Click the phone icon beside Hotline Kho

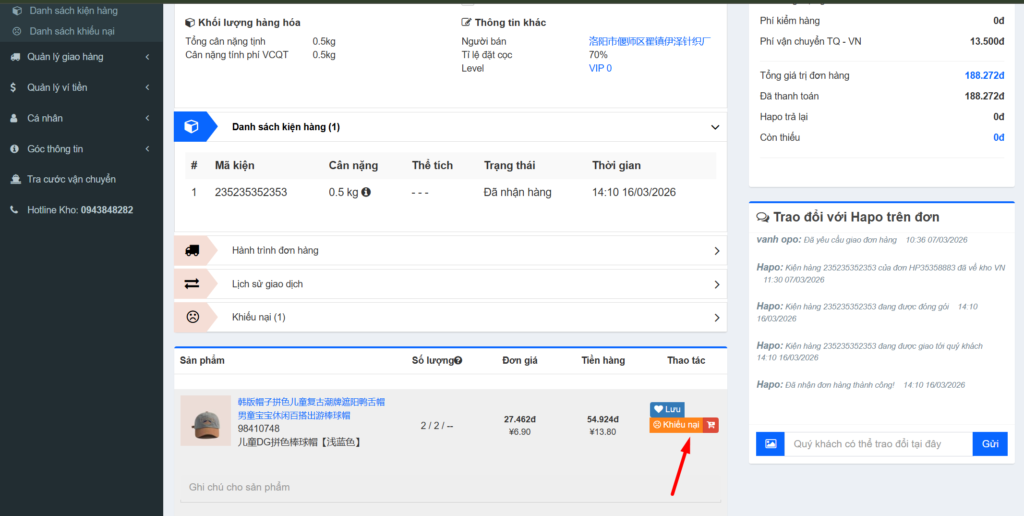(14, 210)
